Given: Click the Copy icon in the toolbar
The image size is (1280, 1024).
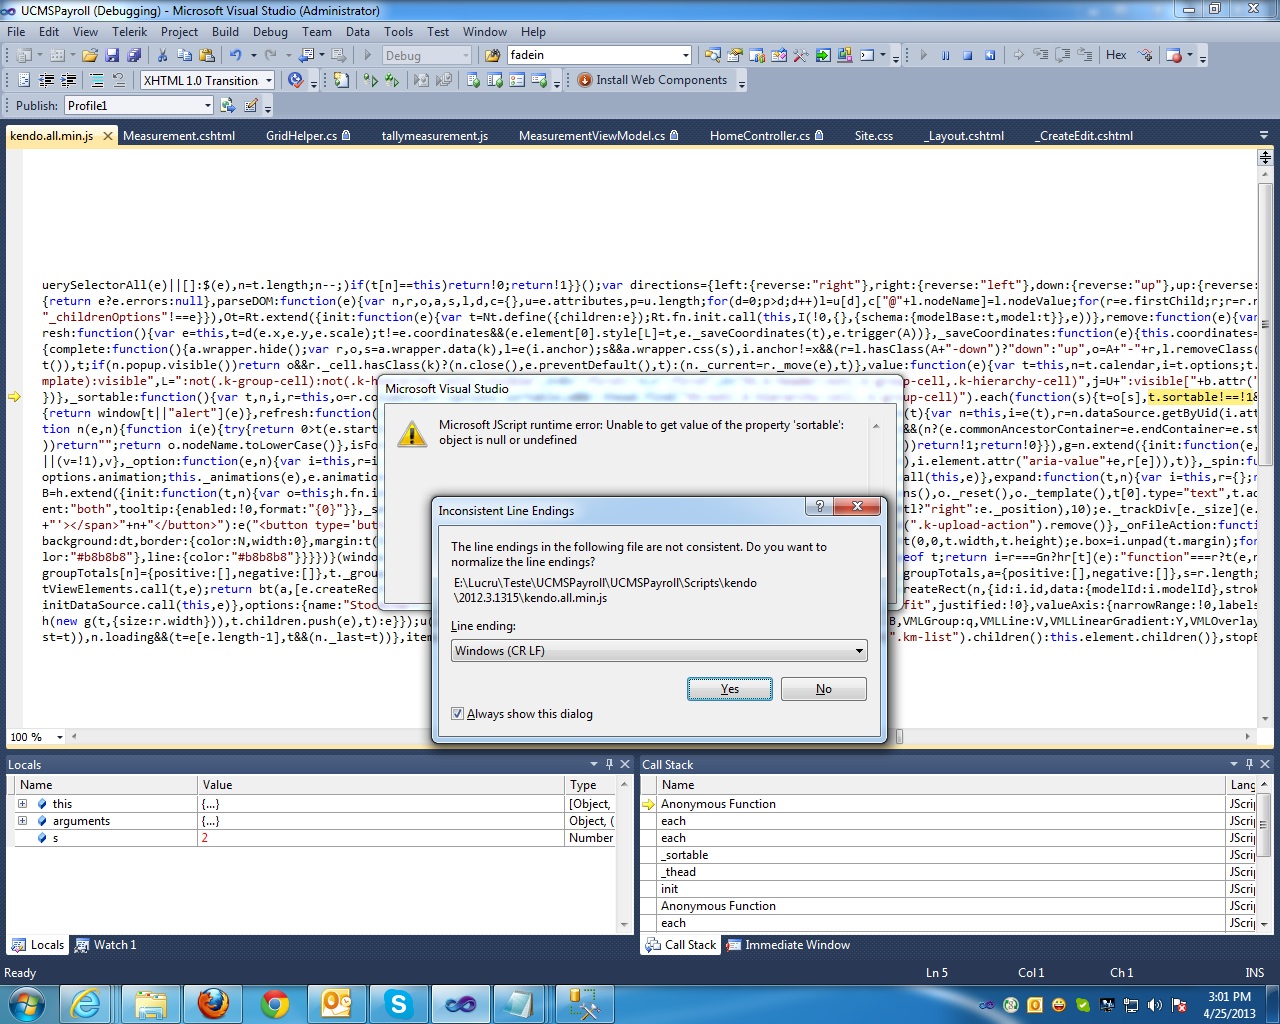Looking at the screenshot, I should coord(185,56).
